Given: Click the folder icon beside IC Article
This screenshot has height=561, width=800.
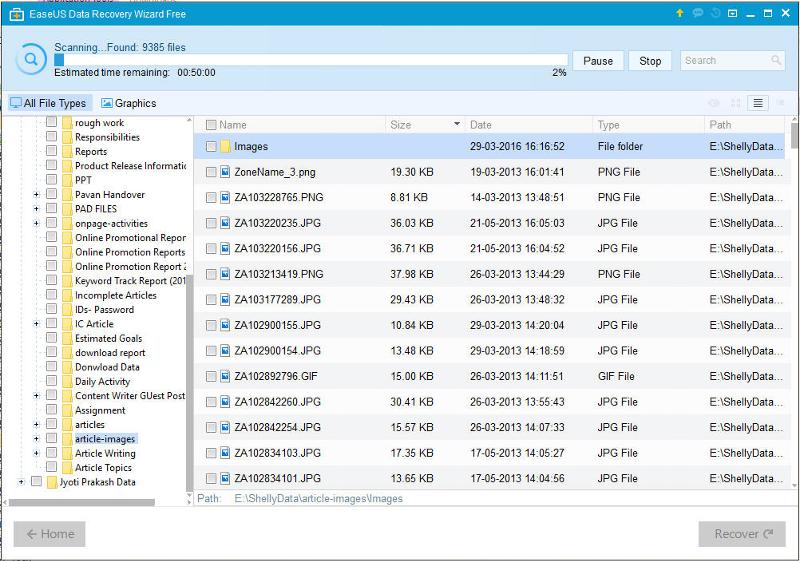Looking at the screenshot, I should [x=67, y=324].
